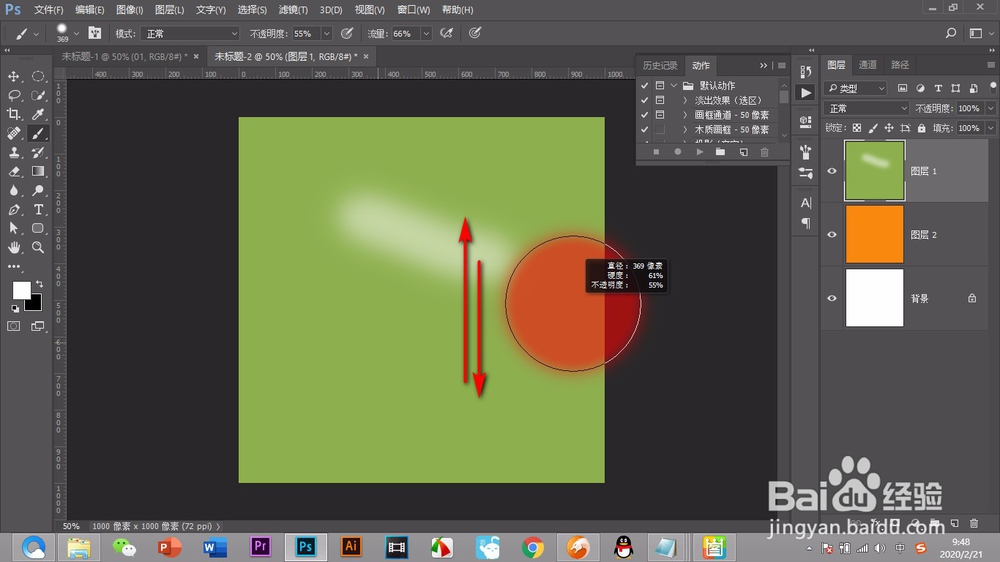Screen dimensions: 1000x562
Task: Toggle checkmark for 默认动作 set
Action: 645,85
